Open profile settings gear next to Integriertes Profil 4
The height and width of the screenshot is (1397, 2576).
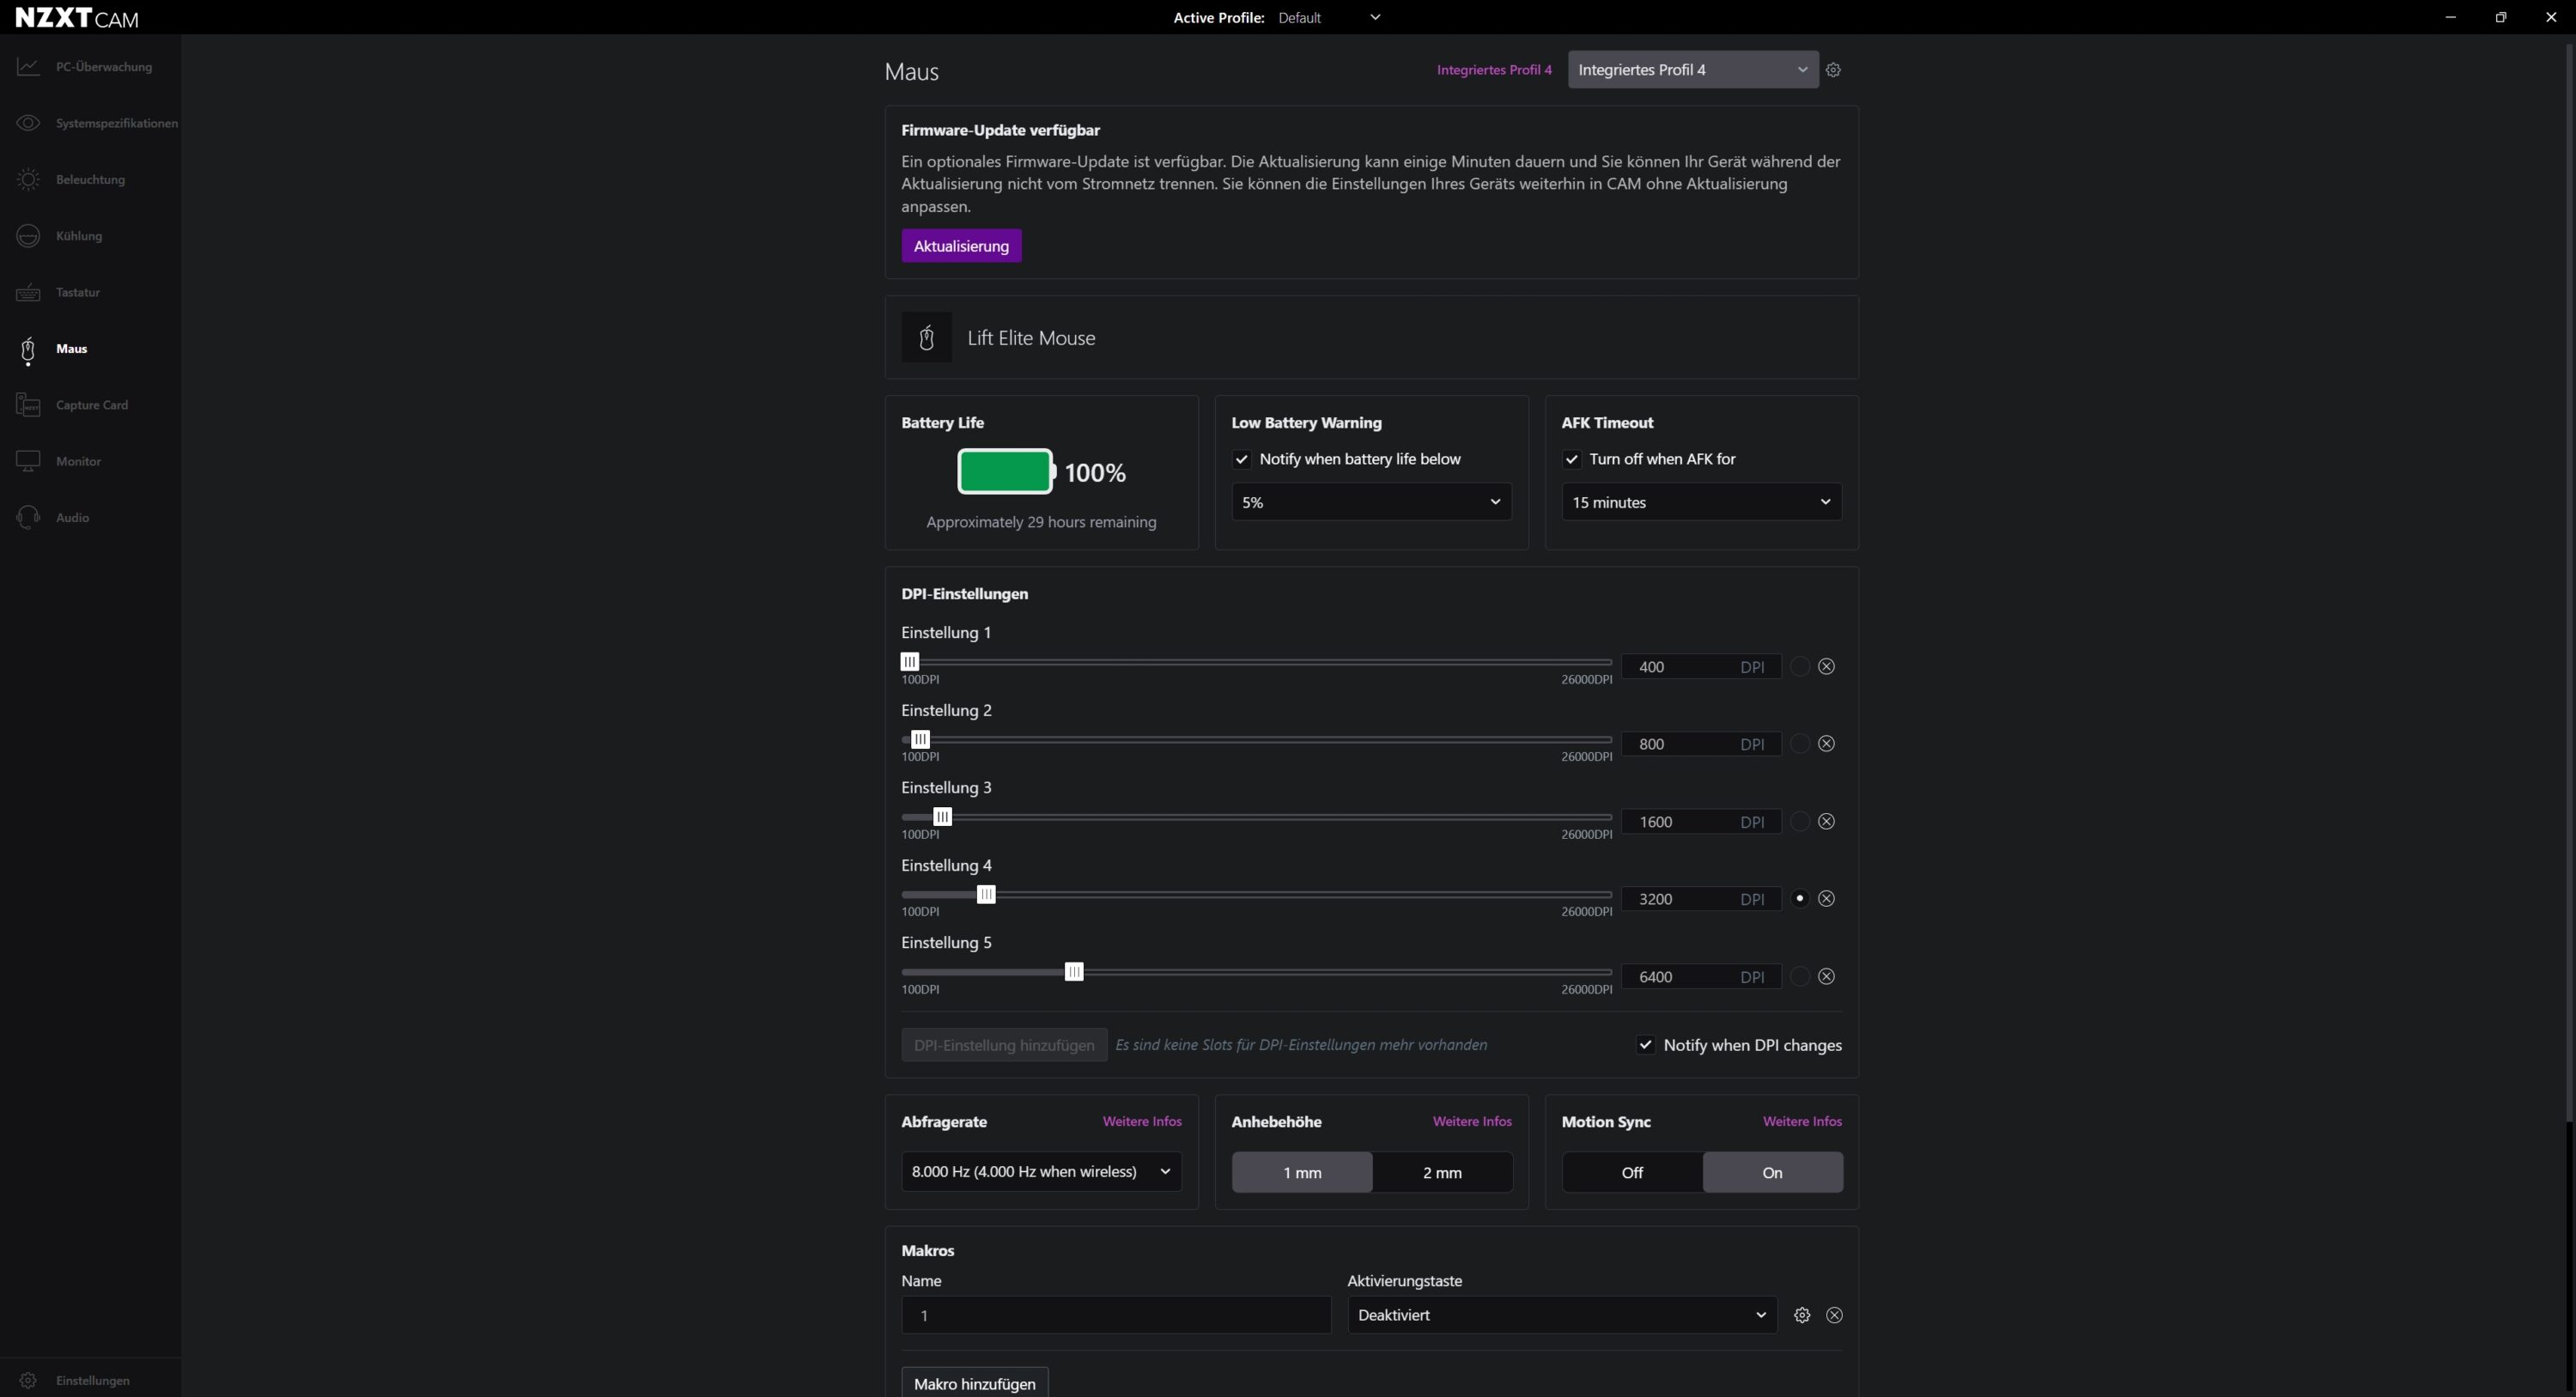click(x=1833, y=70)
